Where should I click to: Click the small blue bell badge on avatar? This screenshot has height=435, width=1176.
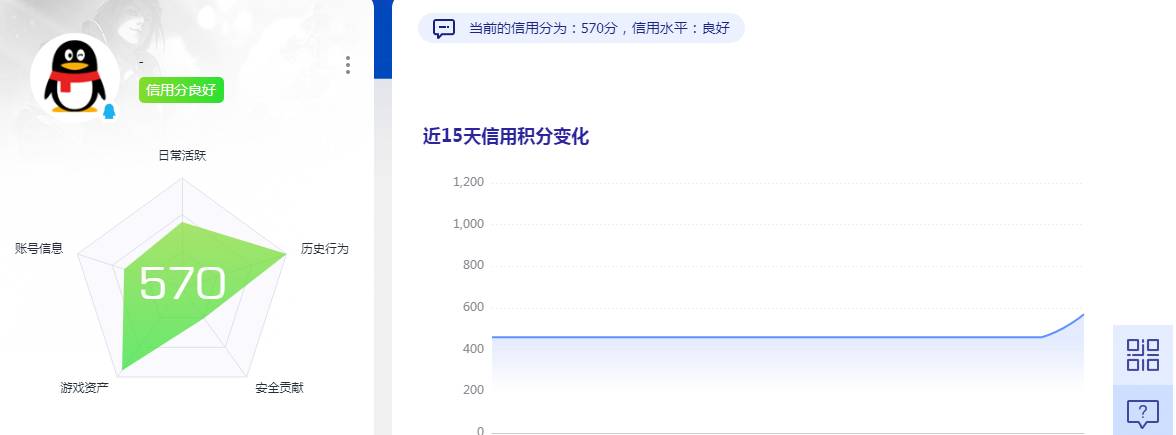[109, 112]
